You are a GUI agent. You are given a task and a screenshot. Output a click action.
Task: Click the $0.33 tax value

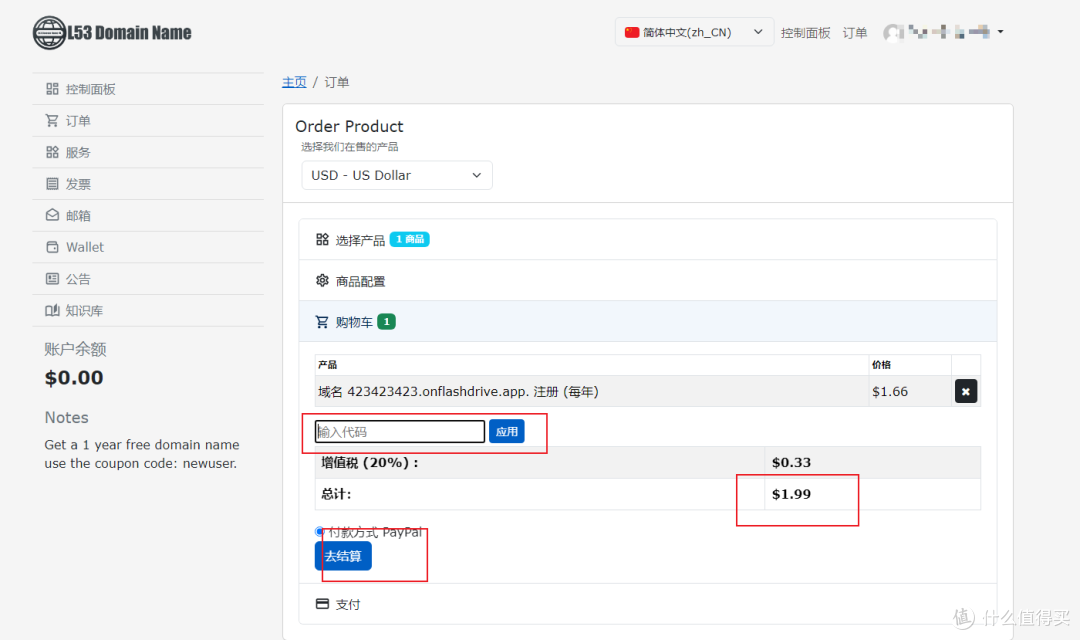pyautogui.click(x=791, y=462)
